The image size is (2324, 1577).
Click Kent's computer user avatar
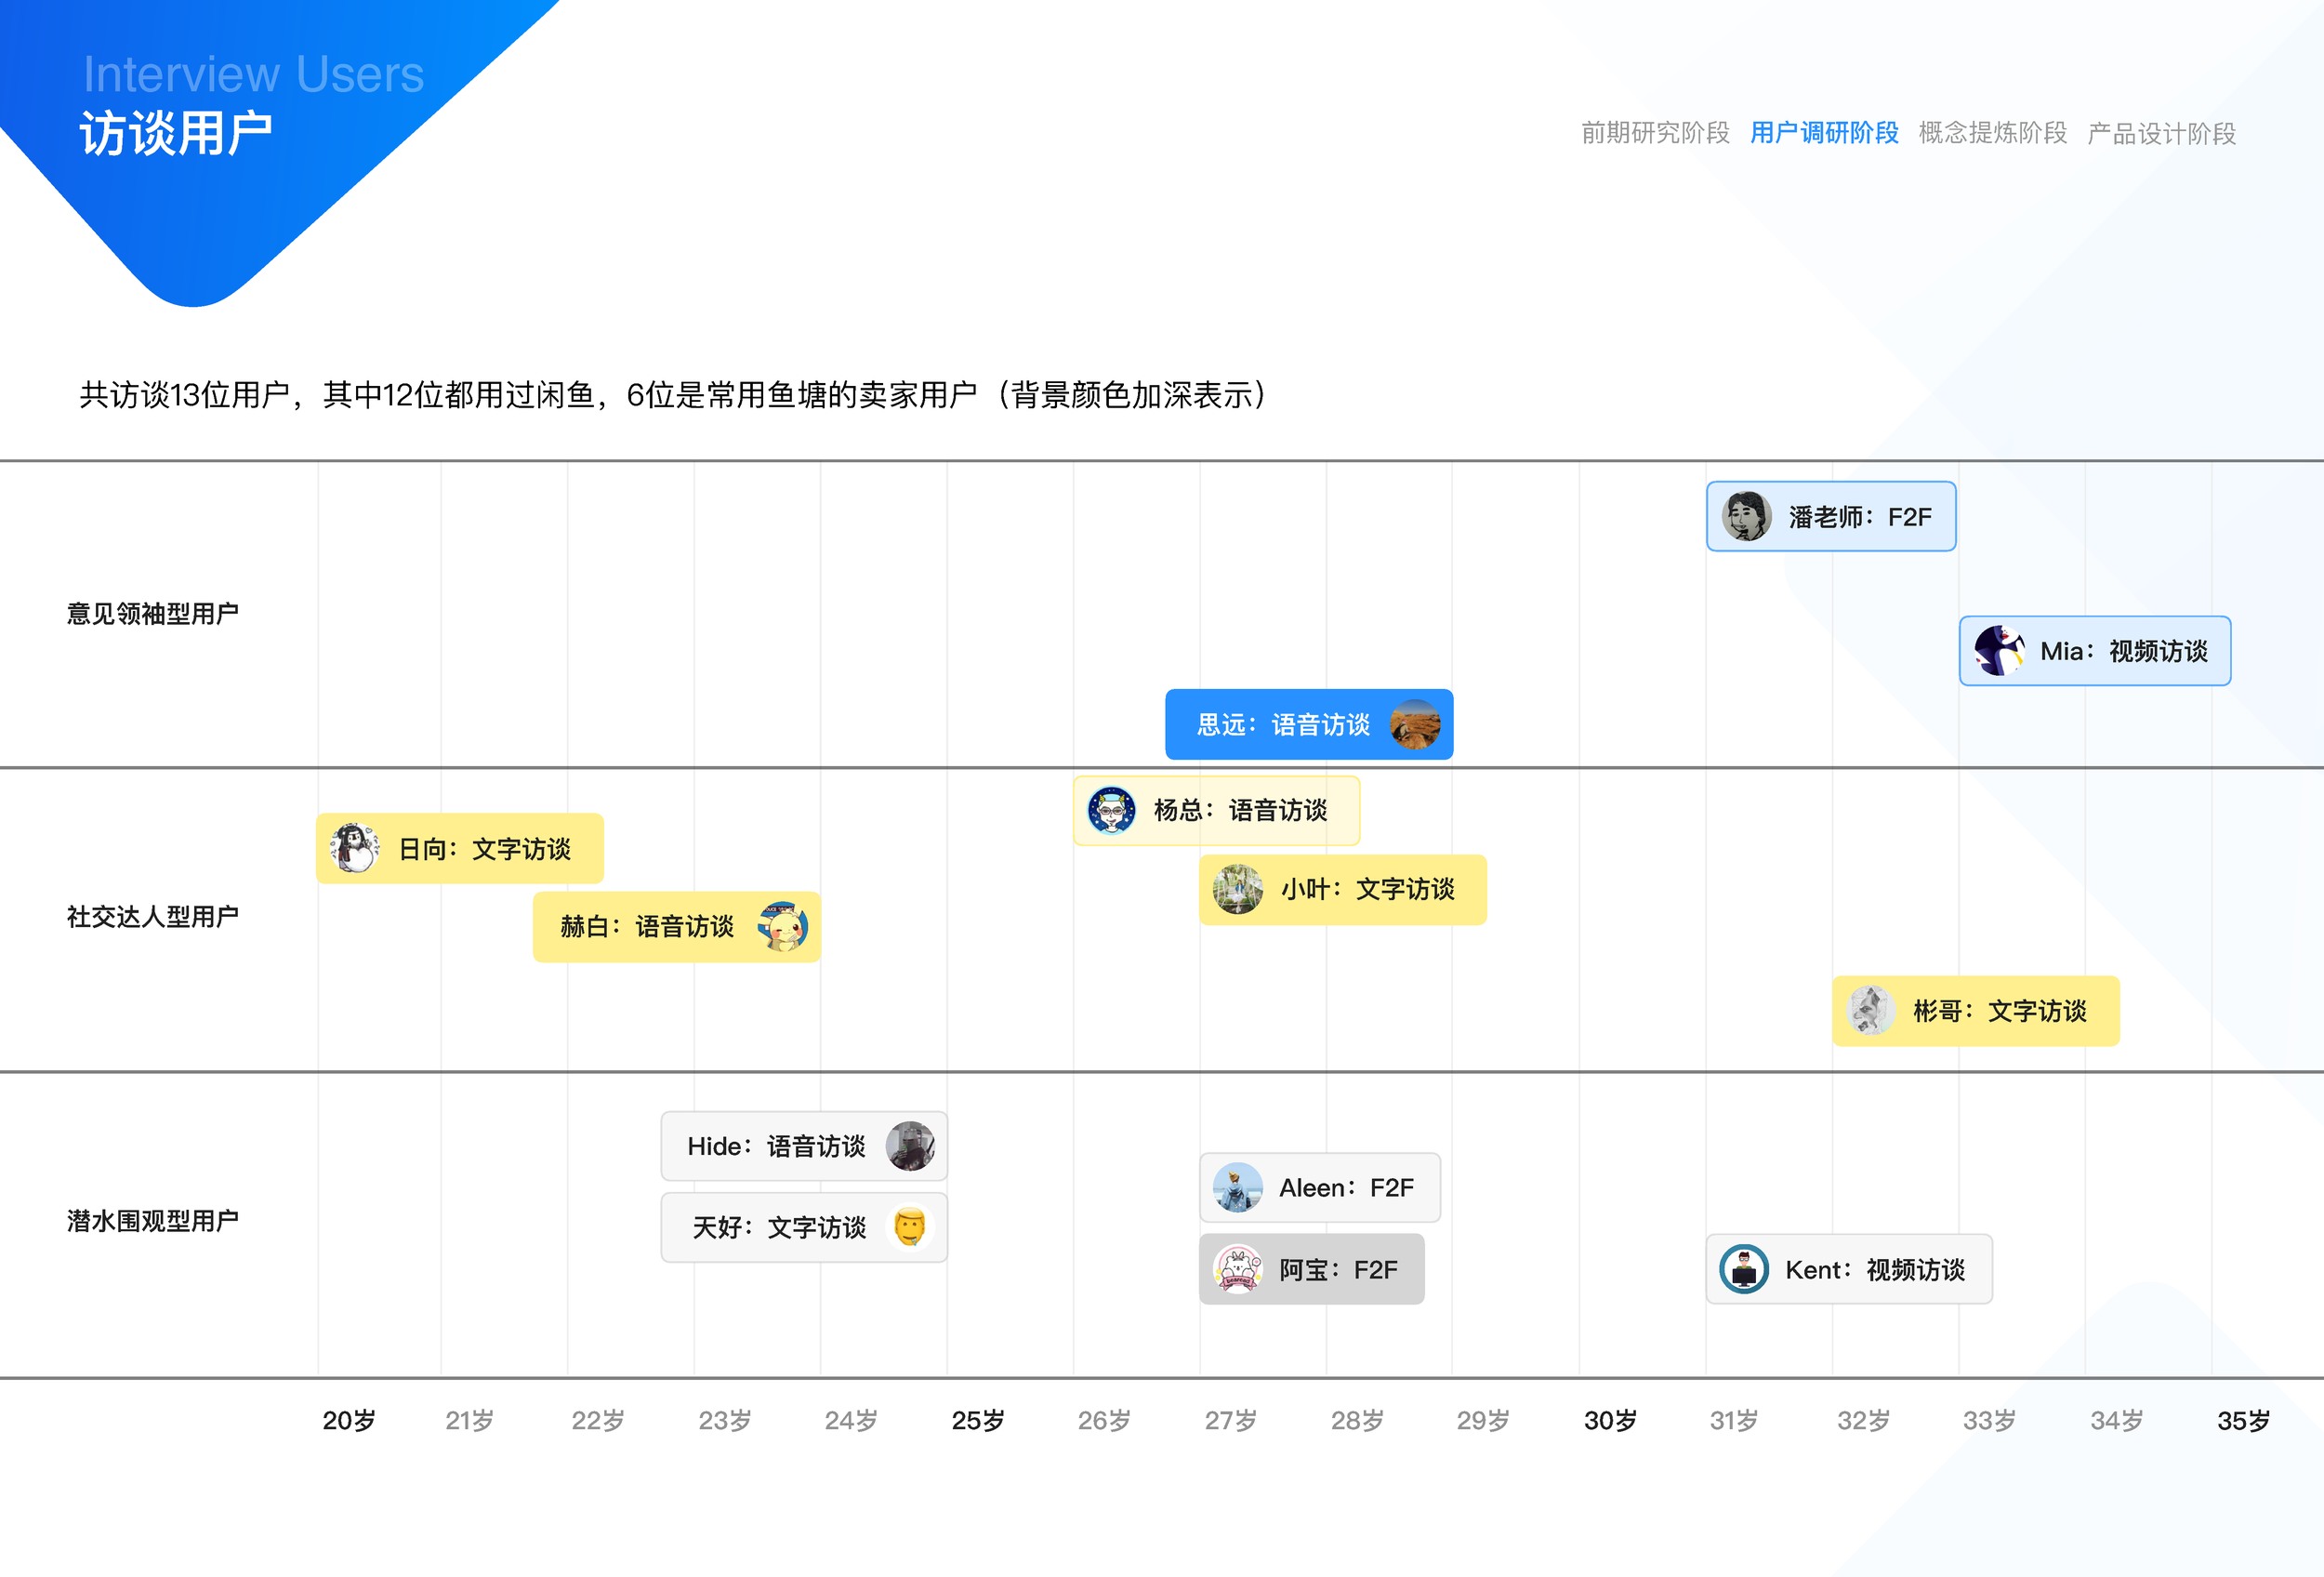tap(1744, 1269)
